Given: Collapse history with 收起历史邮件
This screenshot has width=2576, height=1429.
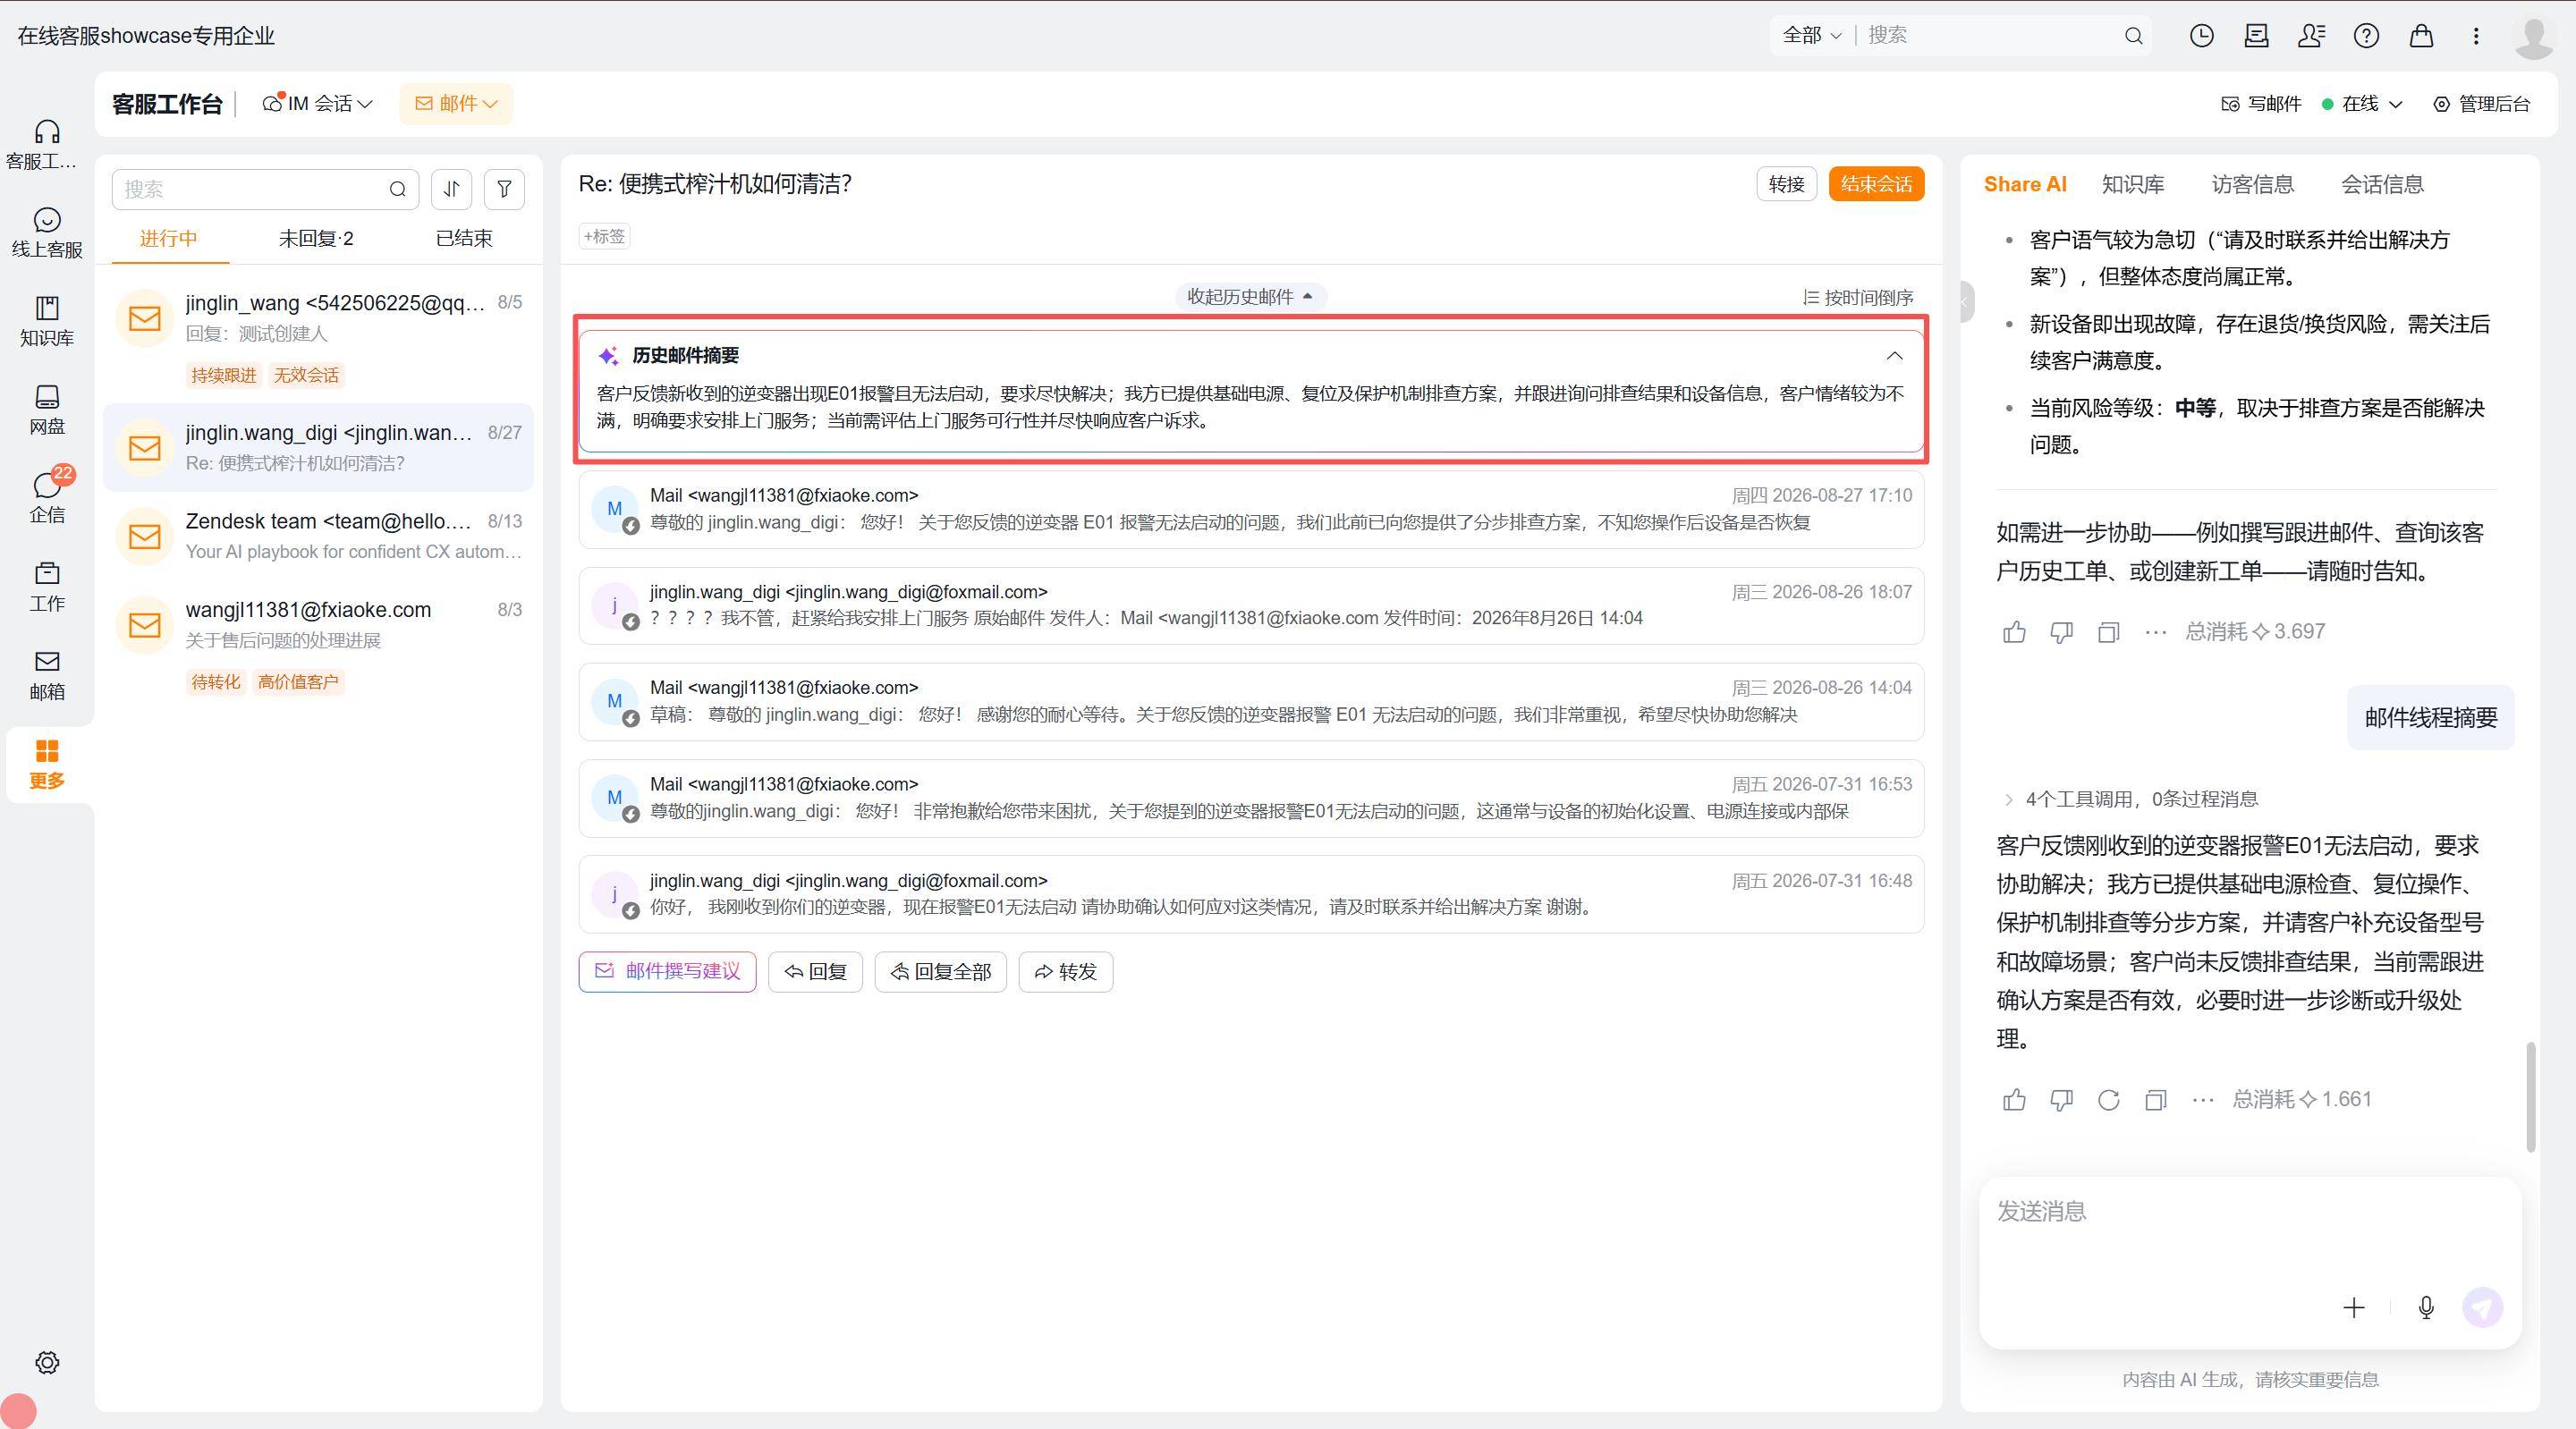Looking at the screenshot, I should pos(1250,297).
